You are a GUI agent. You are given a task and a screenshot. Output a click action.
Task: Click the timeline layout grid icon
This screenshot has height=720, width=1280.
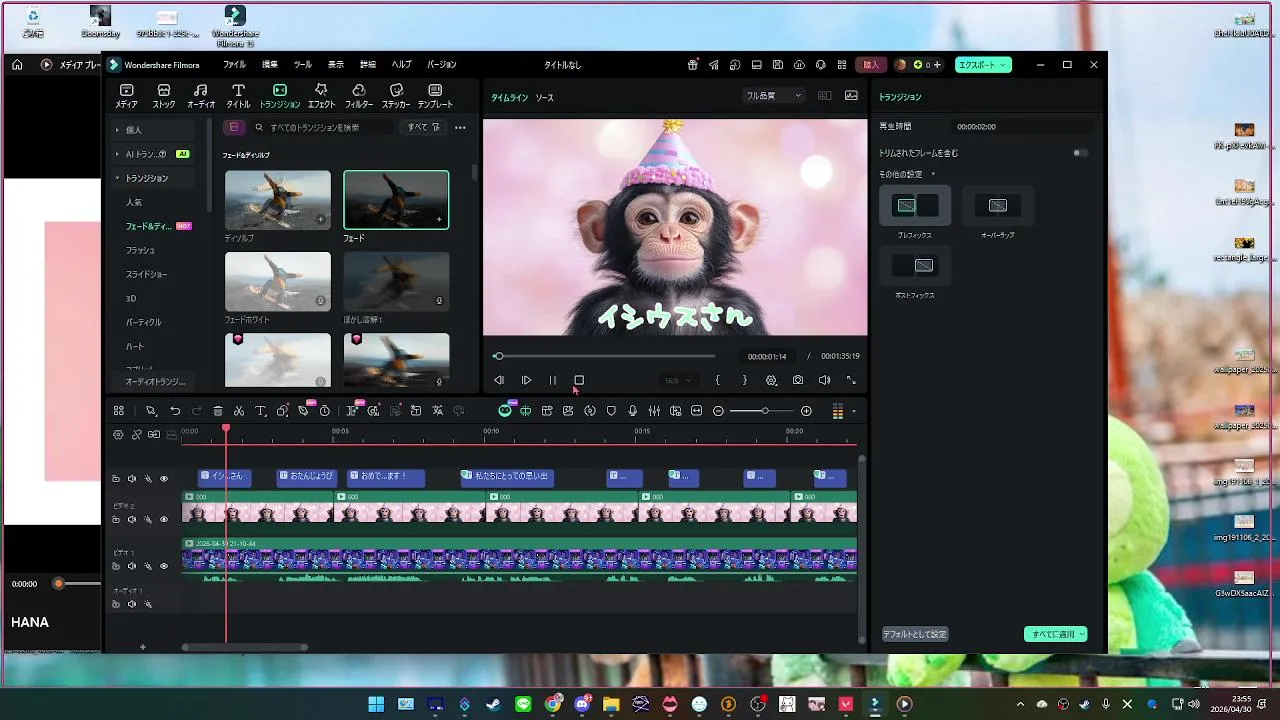(x=118, y=411)
